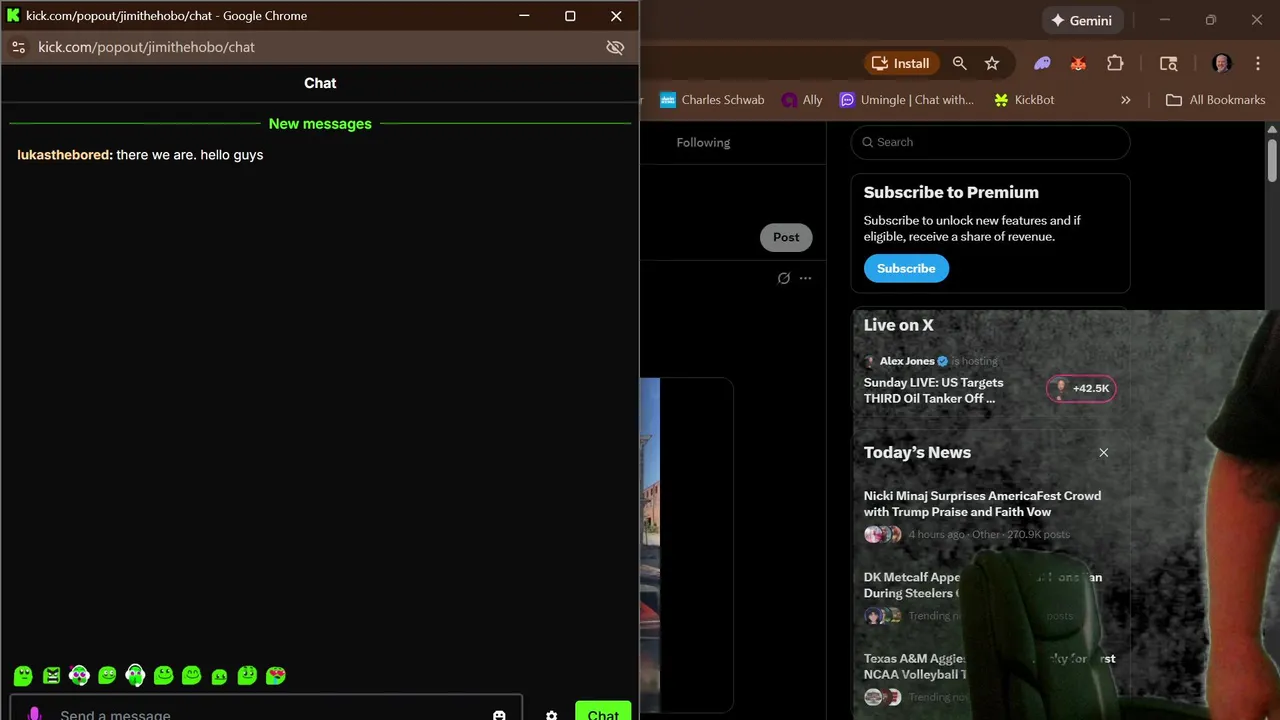Viewport: 1280px width, 720px height.
Task: Click the zoom magnifier icon in address bar
Action: 959,63
